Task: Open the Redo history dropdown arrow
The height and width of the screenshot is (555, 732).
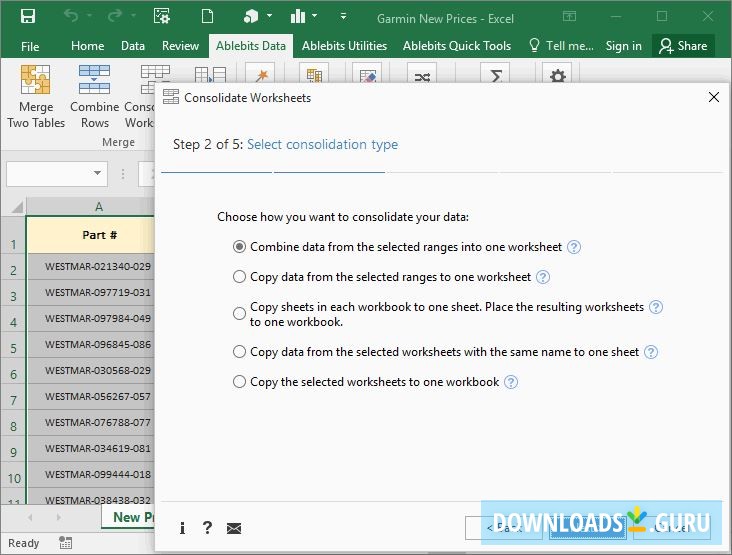Action: tap(134, 16)
